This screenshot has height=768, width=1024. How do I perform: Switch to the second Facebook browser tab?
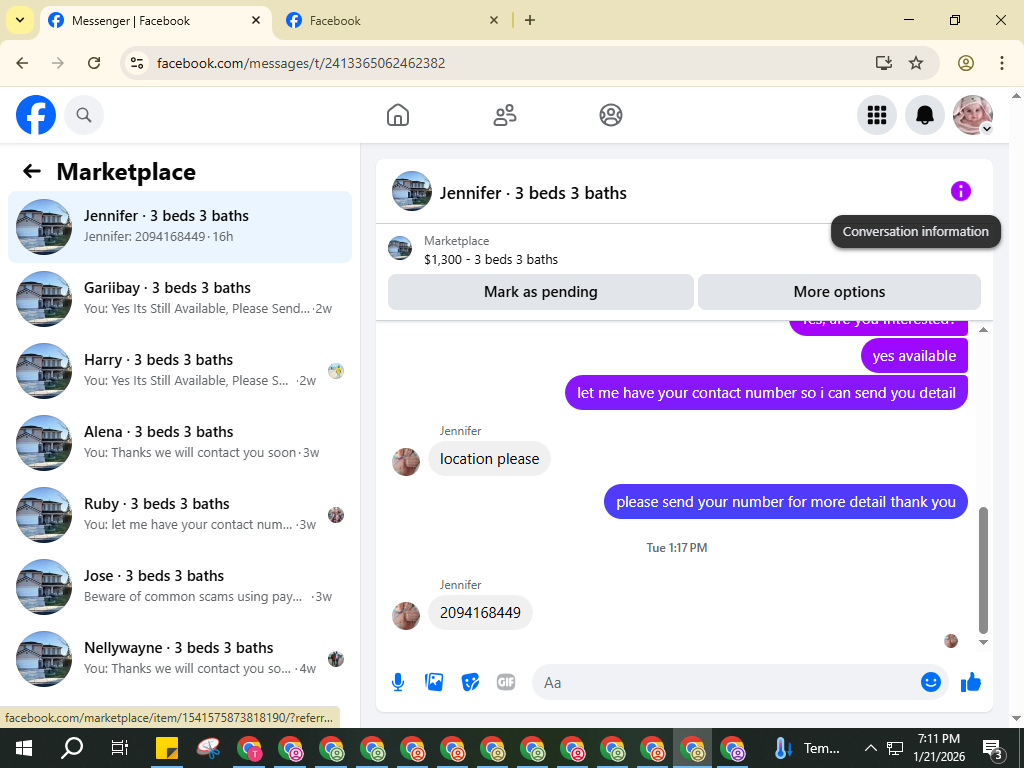coord(393,20)
